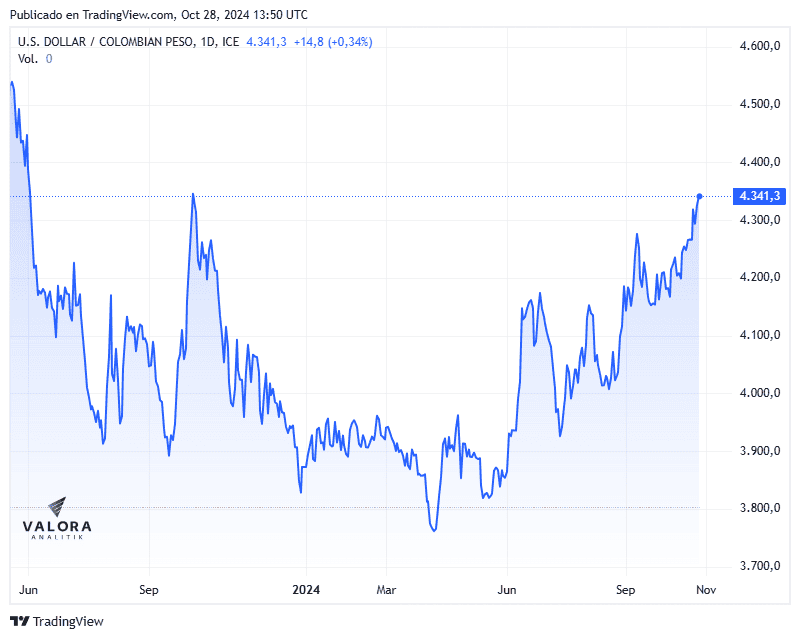
Task: Click the +14,8 change value
Action: coord(309,42)
